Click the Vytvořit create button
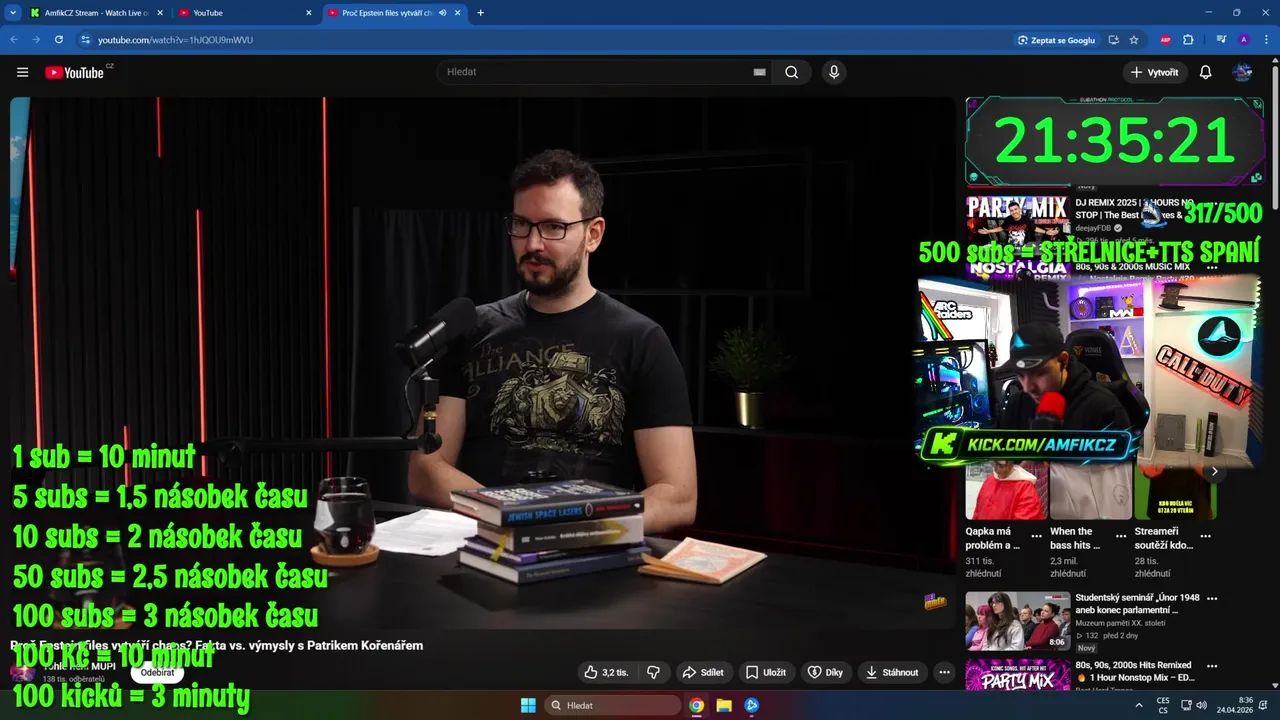 click(1154, 72)
